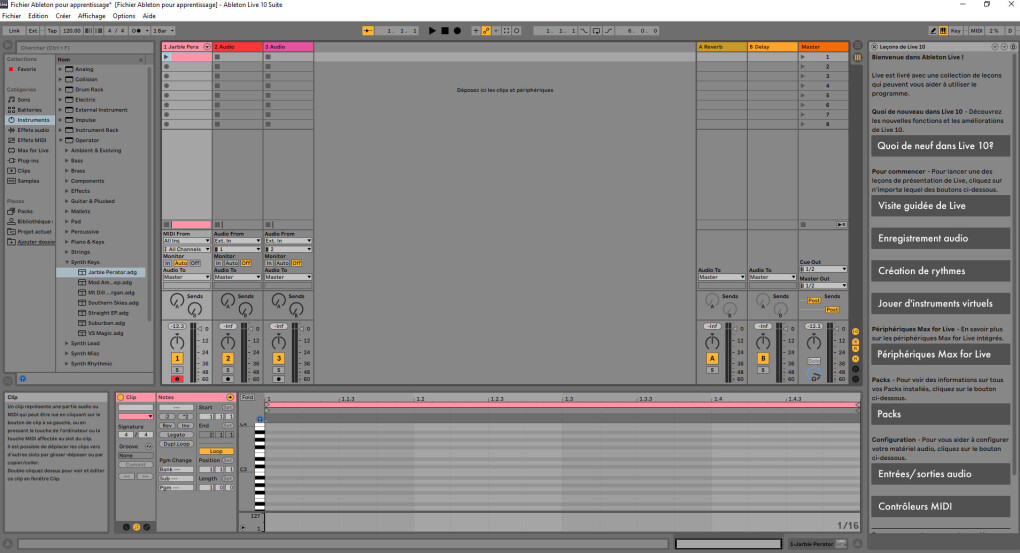This screenshot has height=553, width=1020.
Task: Select Favoris collection
Action: click(27, 69)
